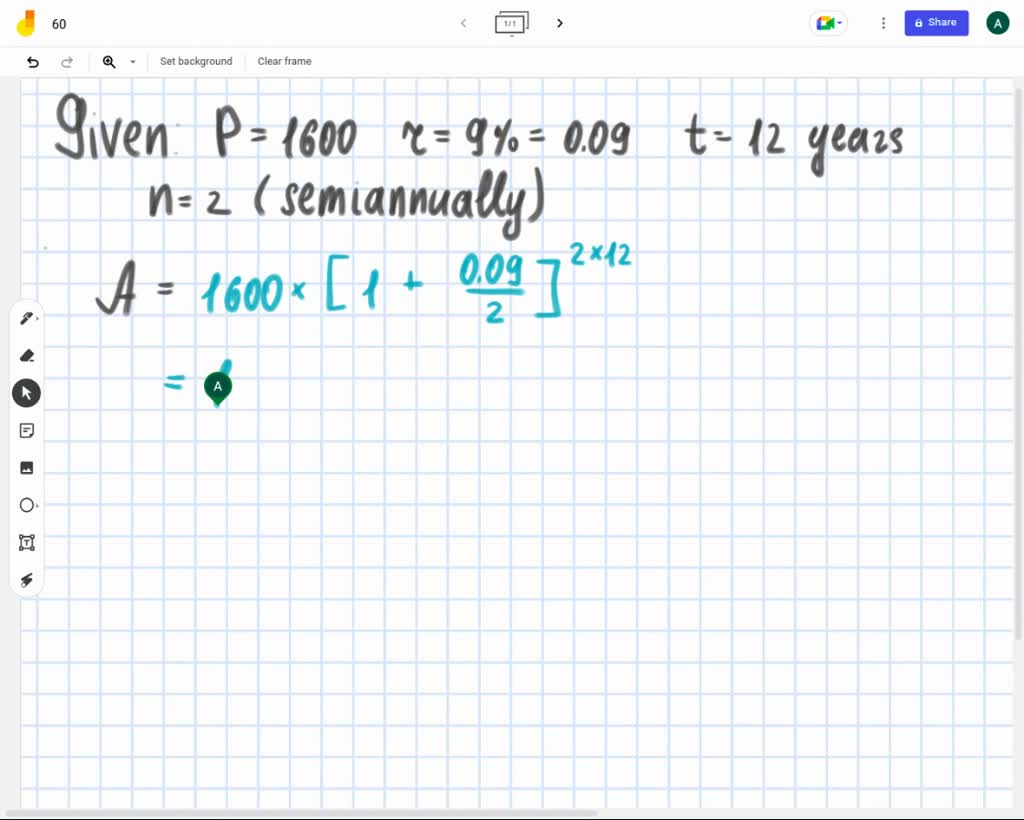Undo the last stroke

click(x=32, y=61)
